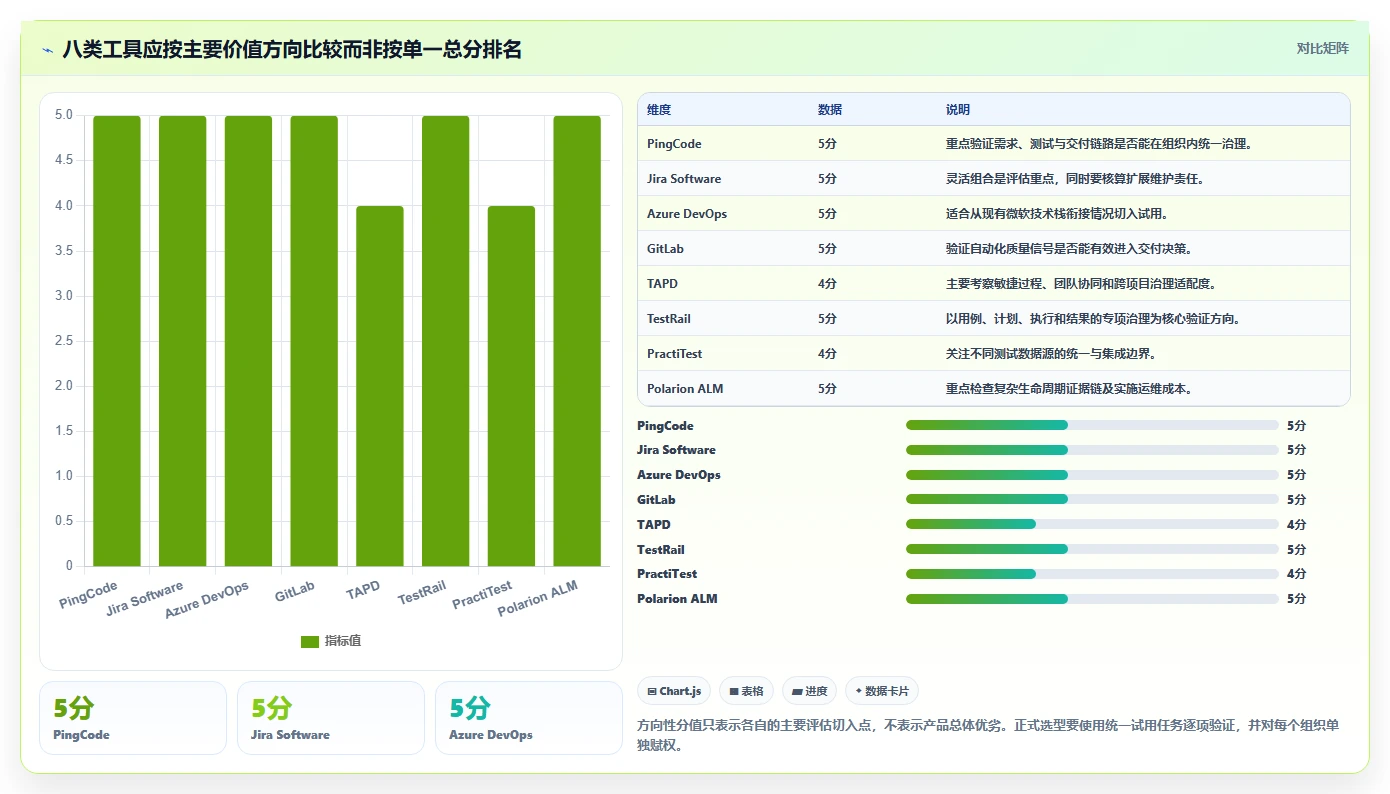Screen dimensions: 1390x794
Task: Click the TestRail progress bar
Action: (1092, 549)
